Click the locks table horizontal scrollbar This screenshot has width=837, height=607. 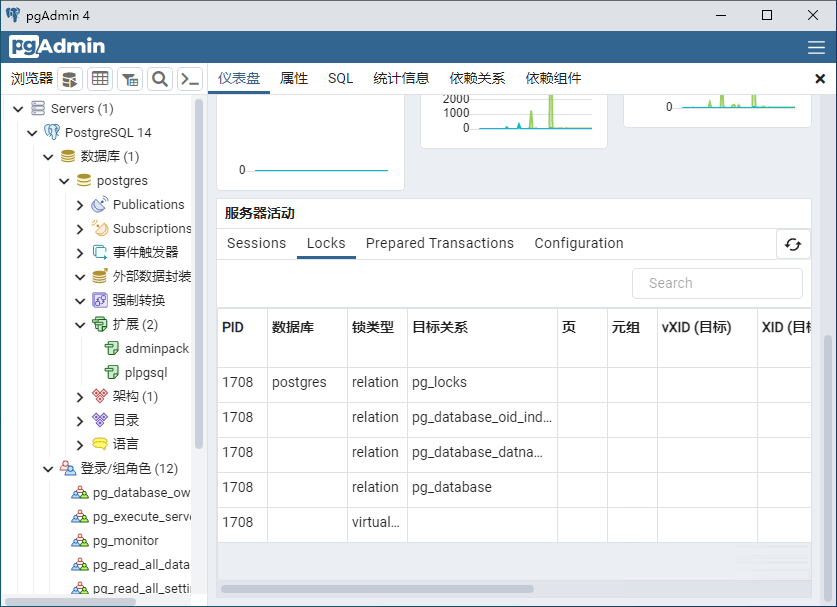(x=377, y=589)
